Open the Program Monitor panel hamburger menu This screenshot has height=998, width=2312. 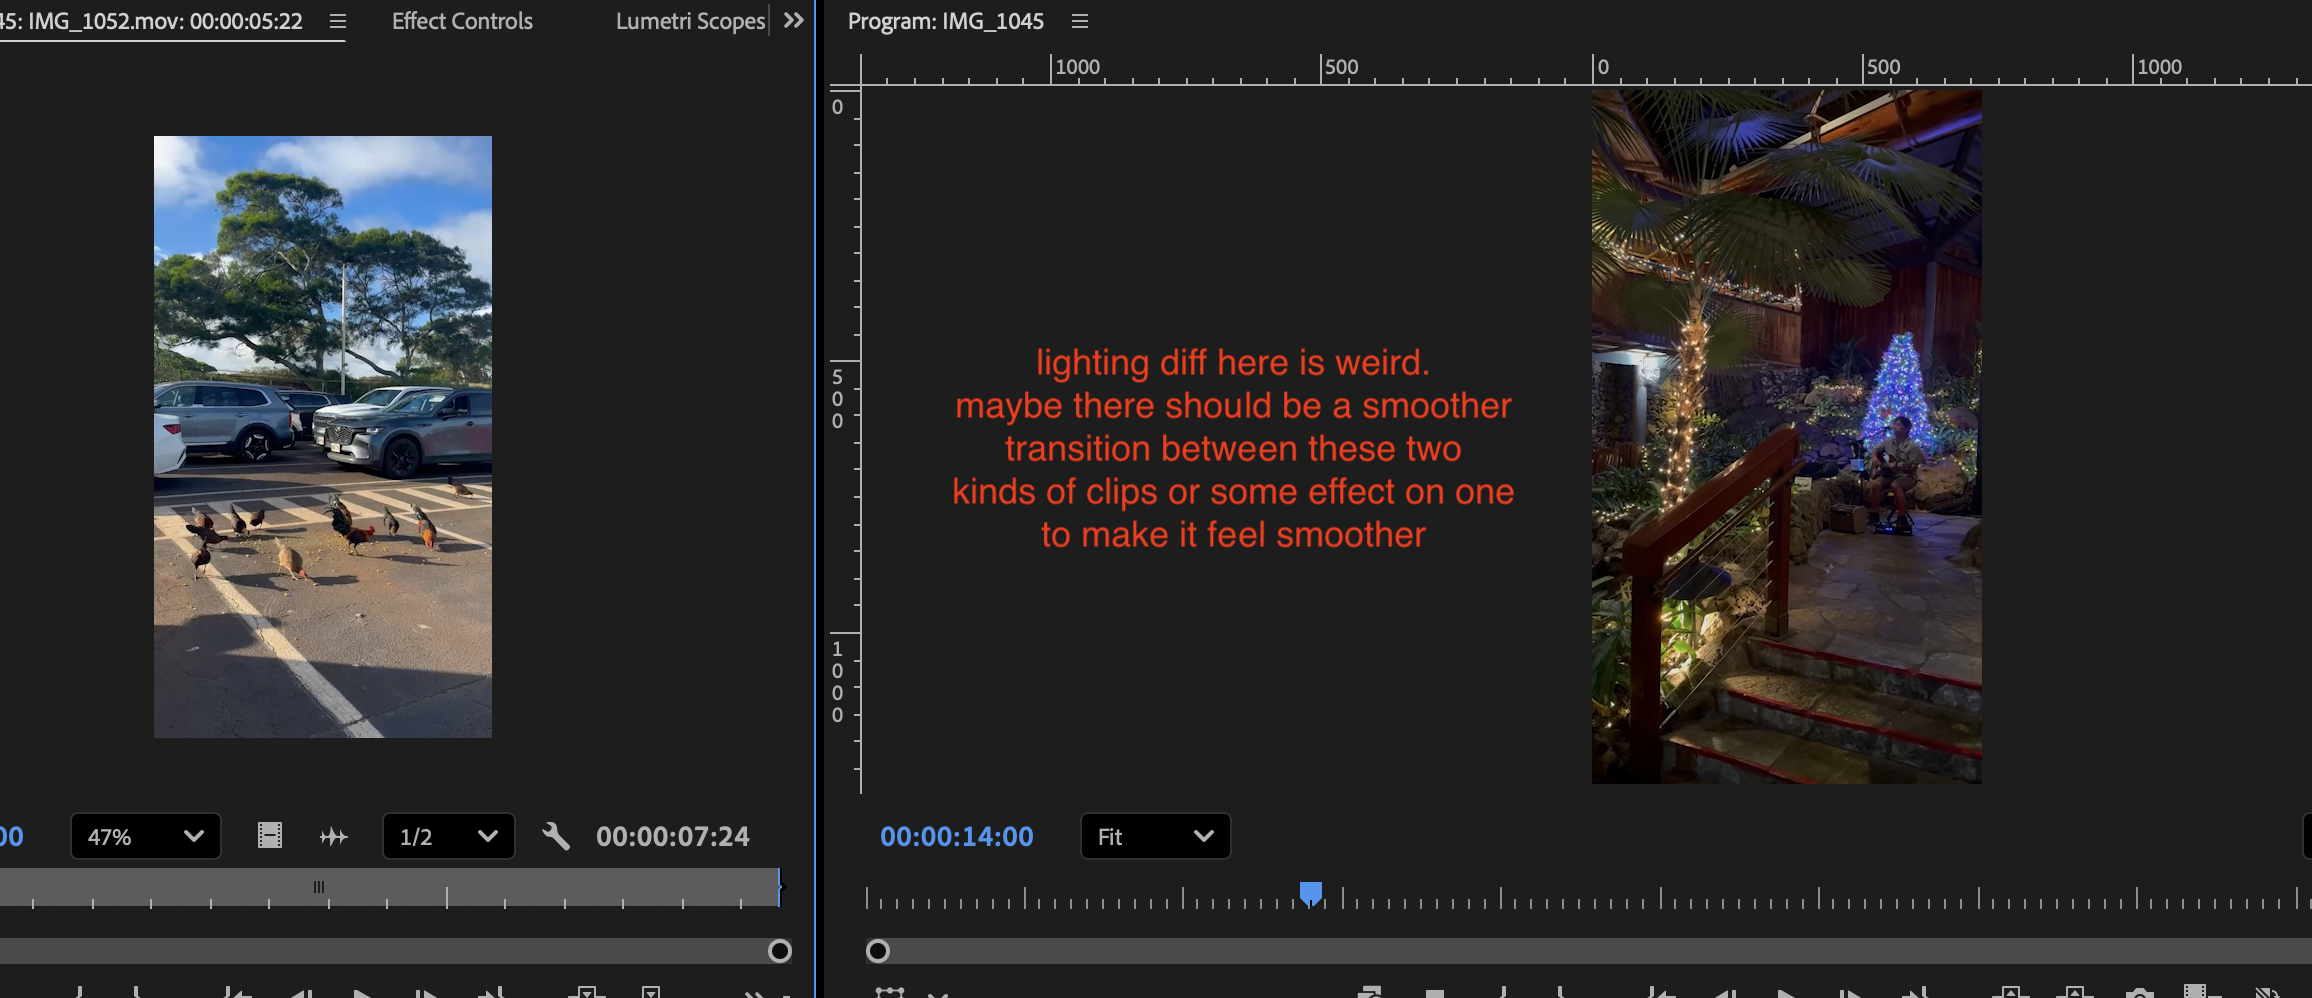(x=1078, y=20)
